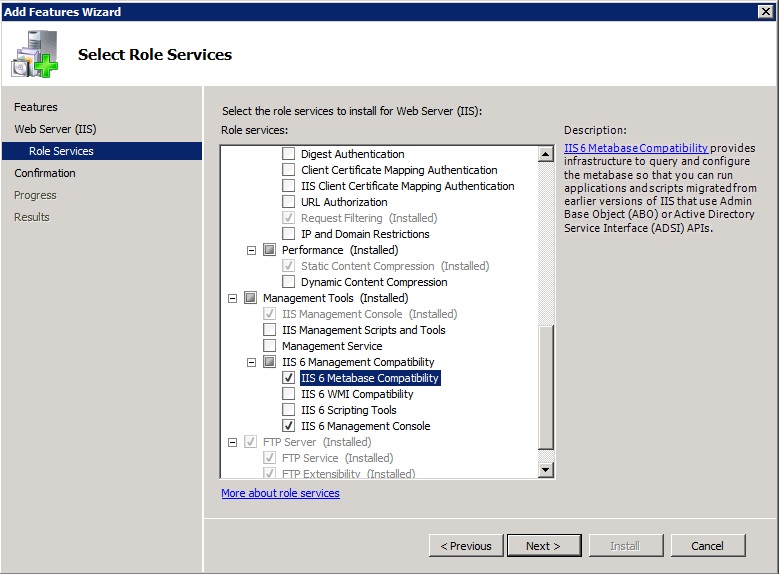Go to Features step in sidebar
This screenshot has height=574, width=779.
click(x=36, y=107)
